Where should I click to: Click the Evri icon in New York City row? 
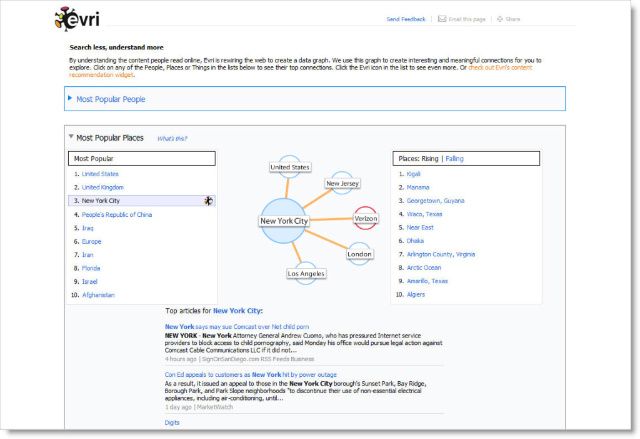(x=209, y=201)
